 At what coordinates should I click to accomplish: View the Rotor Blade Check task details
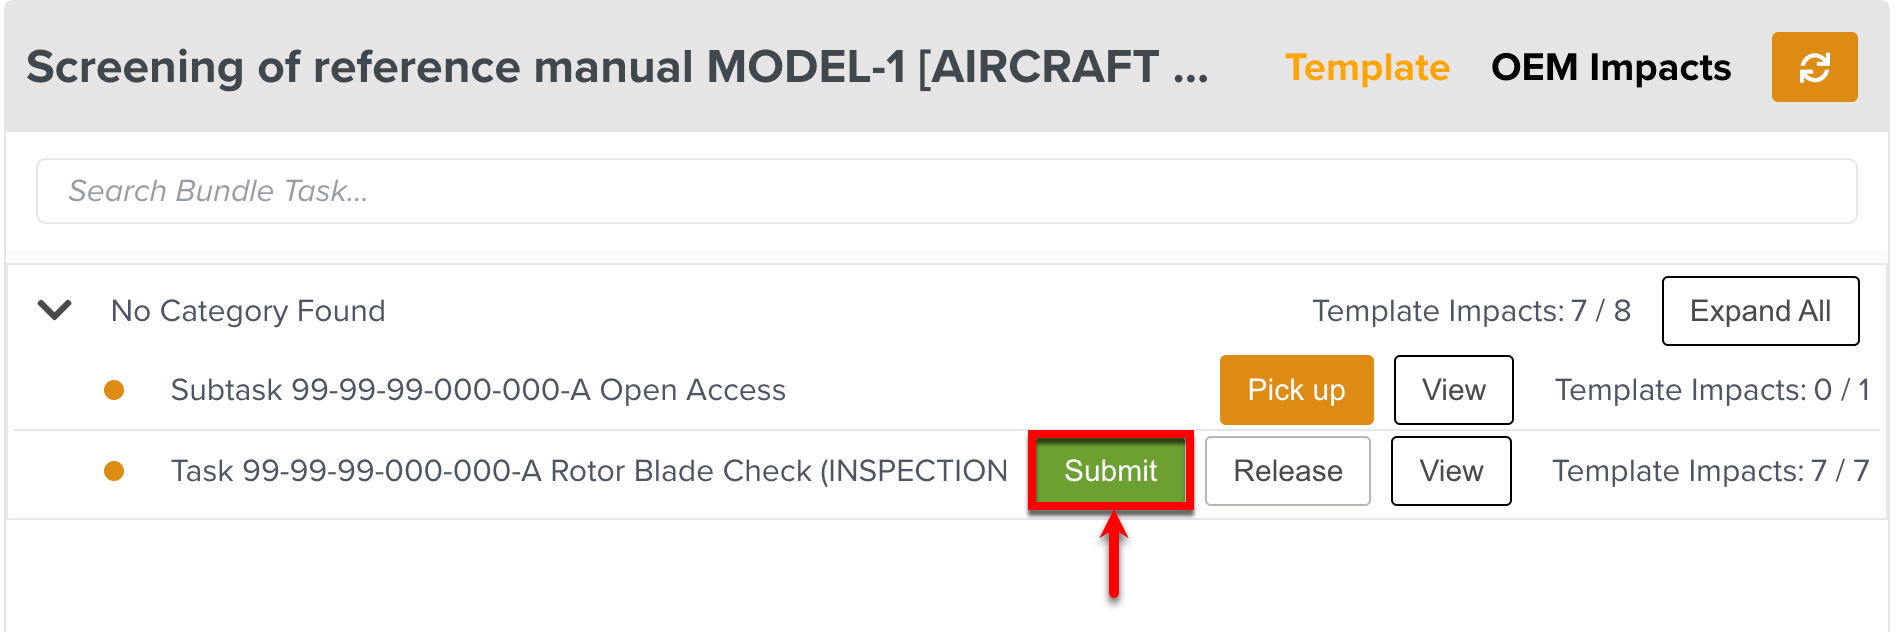(1451, 471)
